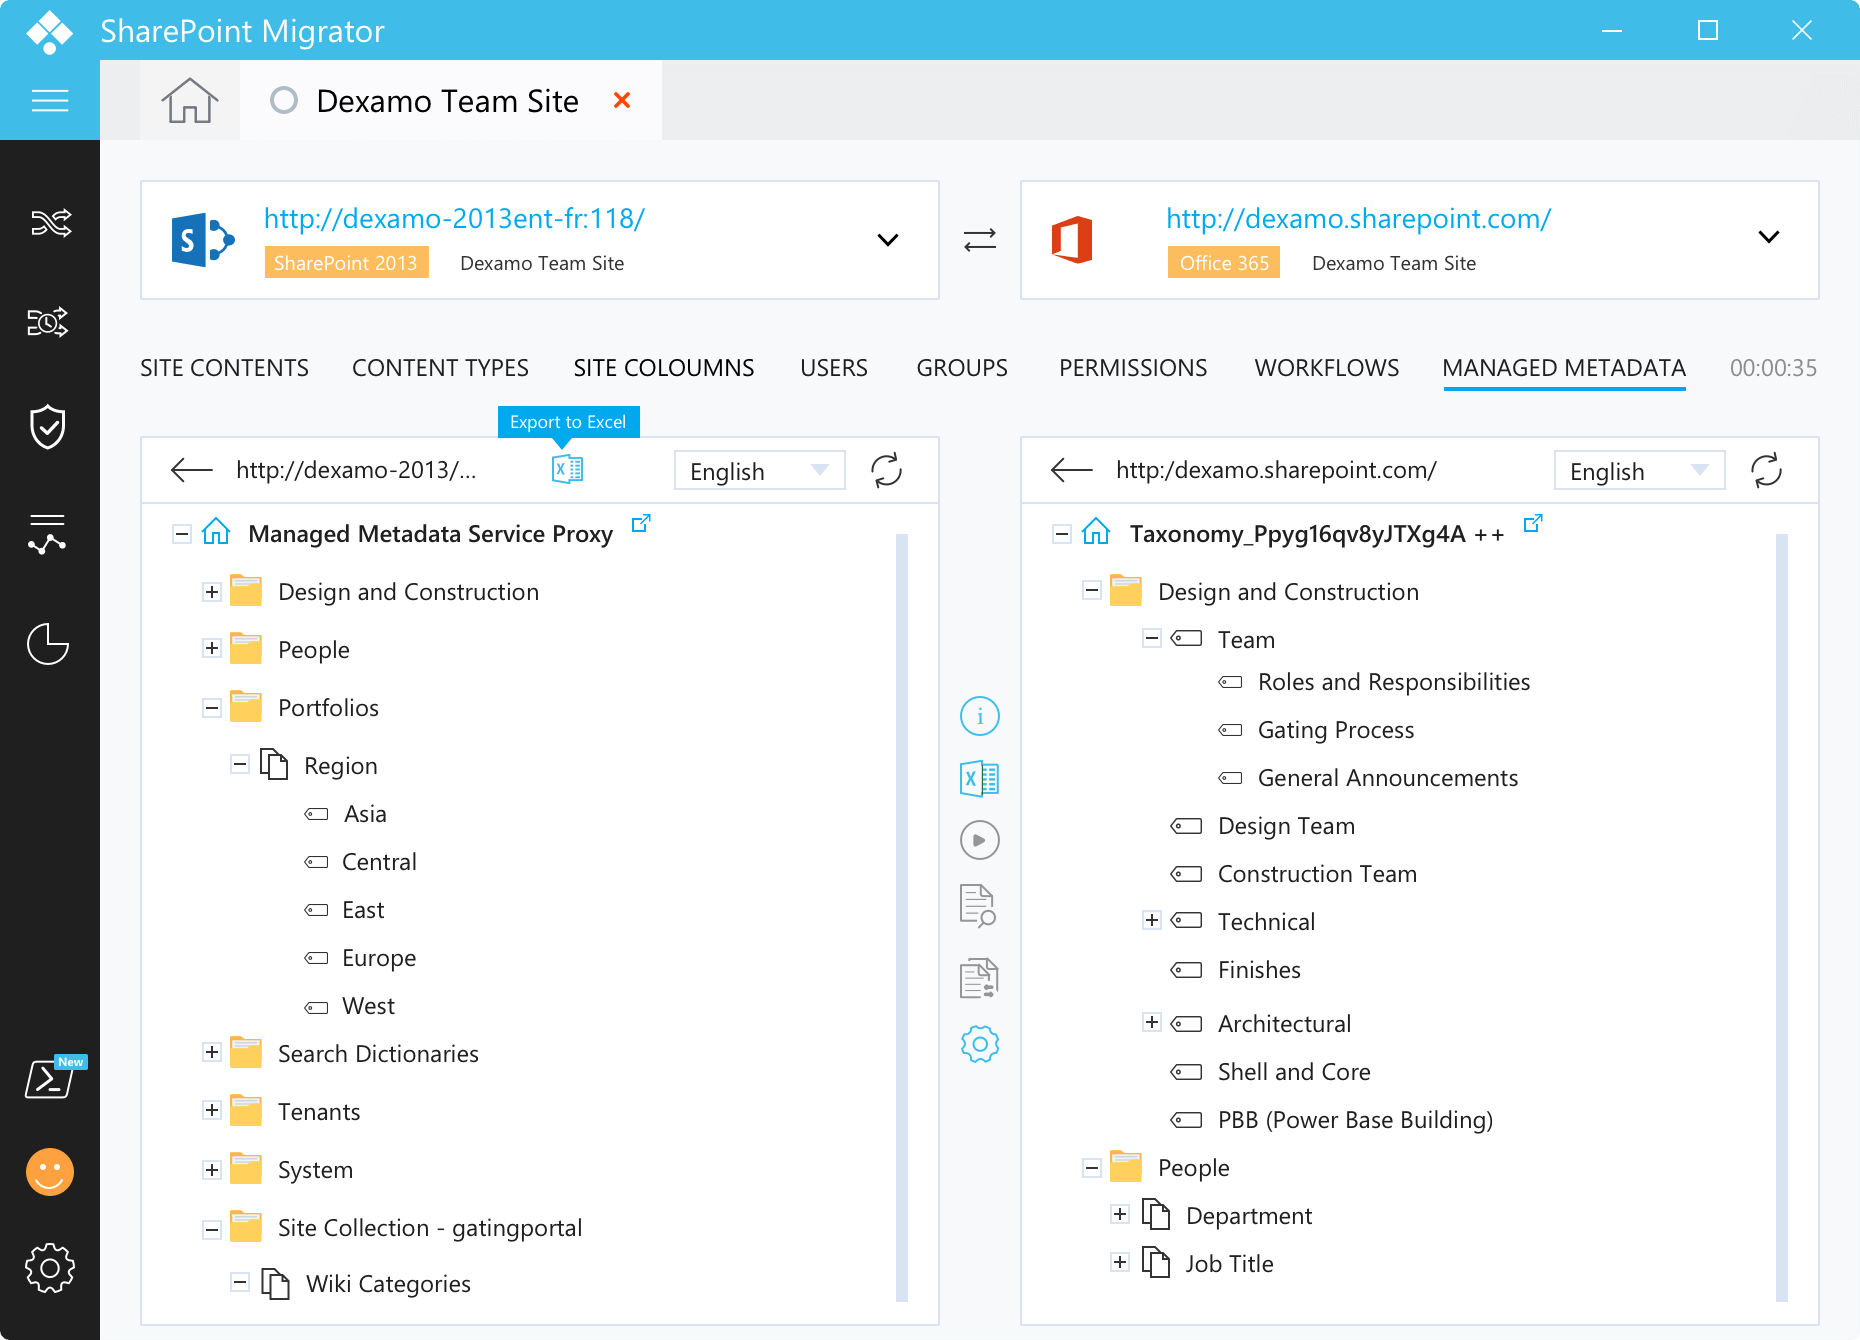The image size is (1860, 1340).
Task: Click the orange smiley feedback icon
Action: (x=50, y=1172)
